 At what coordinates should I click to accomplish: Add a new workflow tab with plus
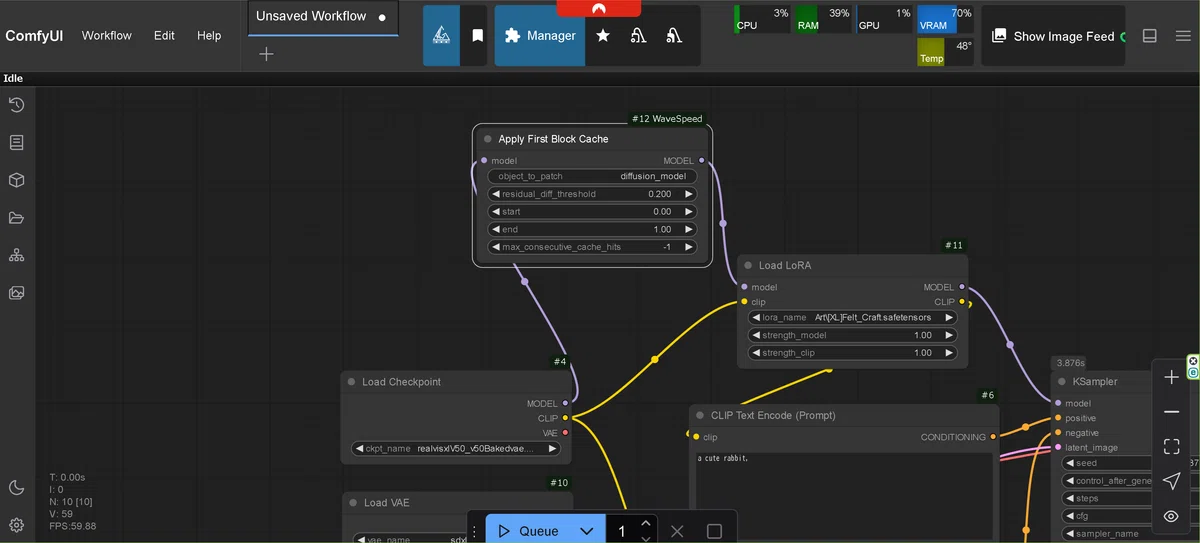coord(266,54)
